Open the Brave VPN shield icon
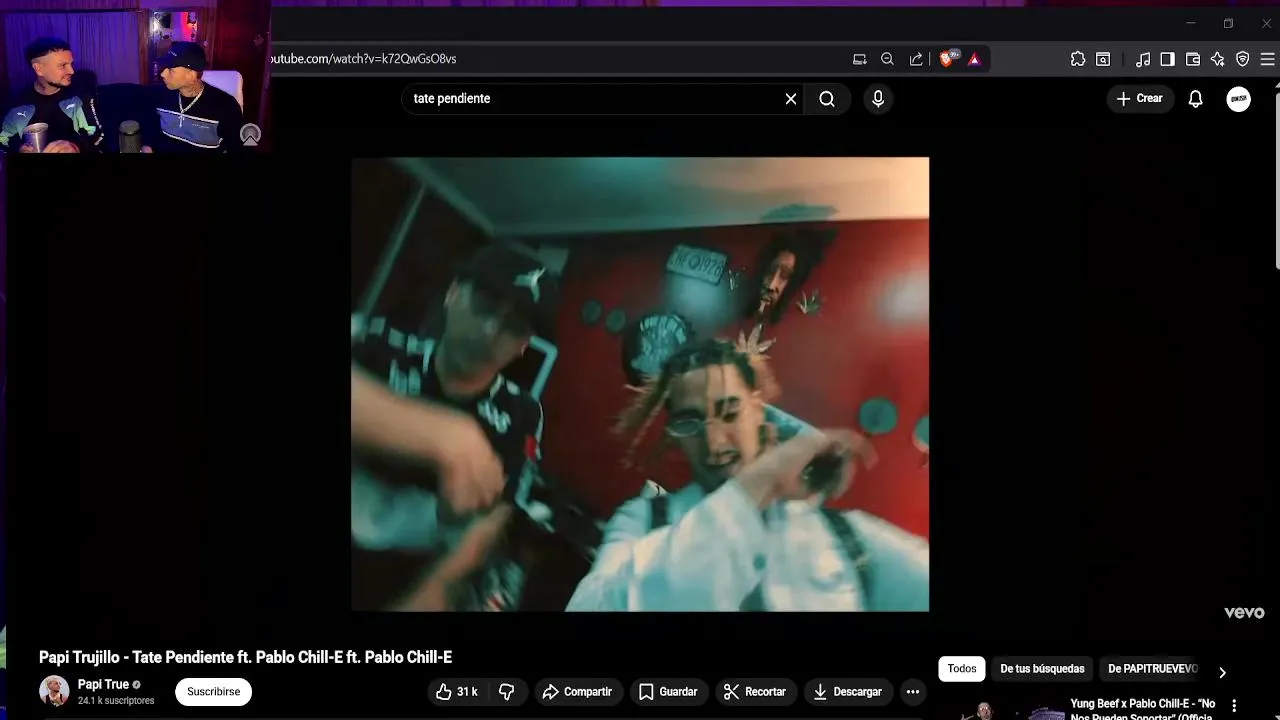This screenshot has width=1280, height=720. click(1242, 59)
